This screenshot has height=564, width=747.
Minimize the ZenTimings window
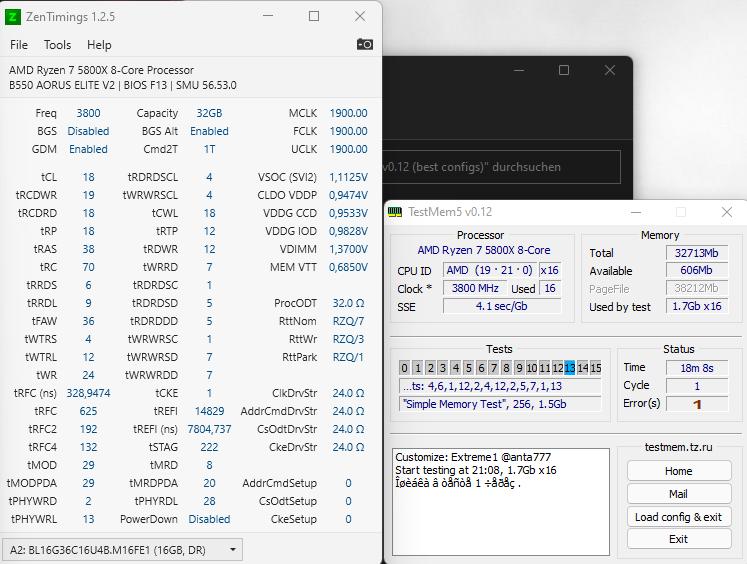coord(268,16)
